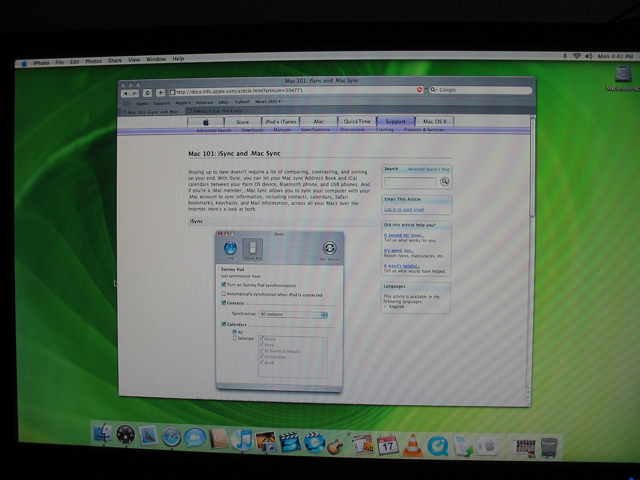The width and height of the screenshot is (640, 480).
Task: Open the volume control in menu bar
Action: click(x=589, y=56)
